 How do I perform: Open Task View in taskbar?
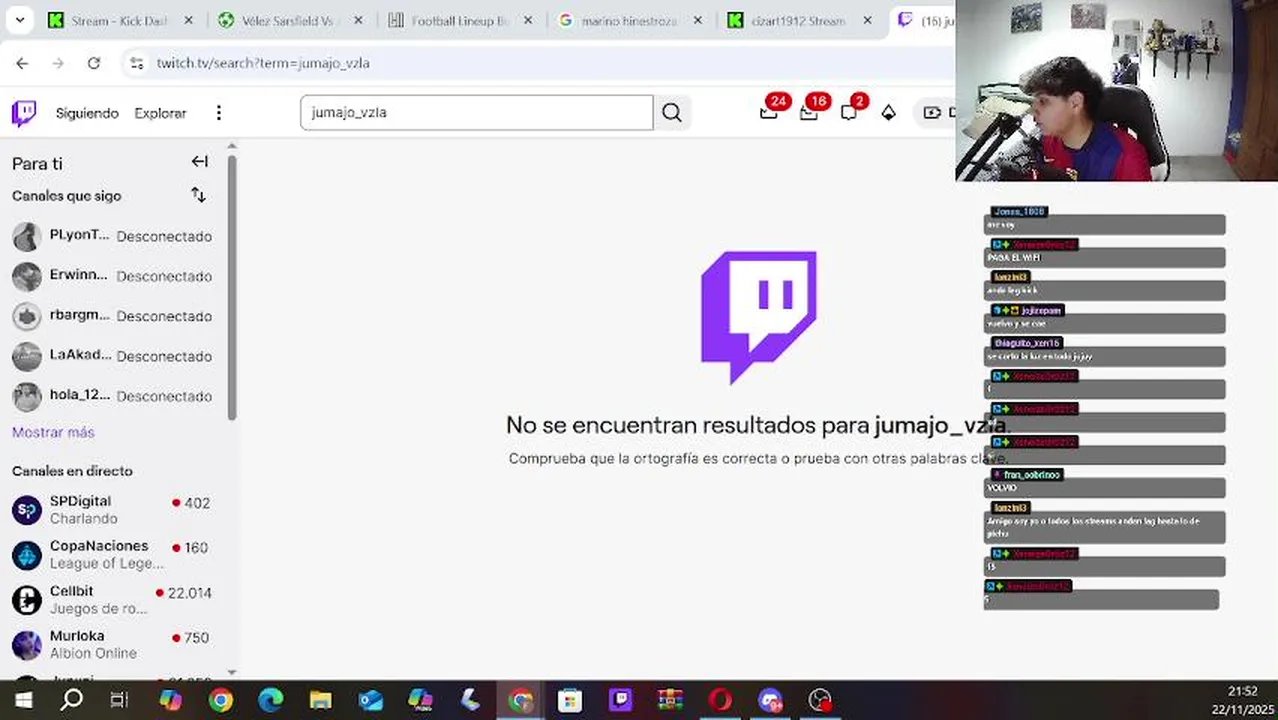tap(119, 700)
